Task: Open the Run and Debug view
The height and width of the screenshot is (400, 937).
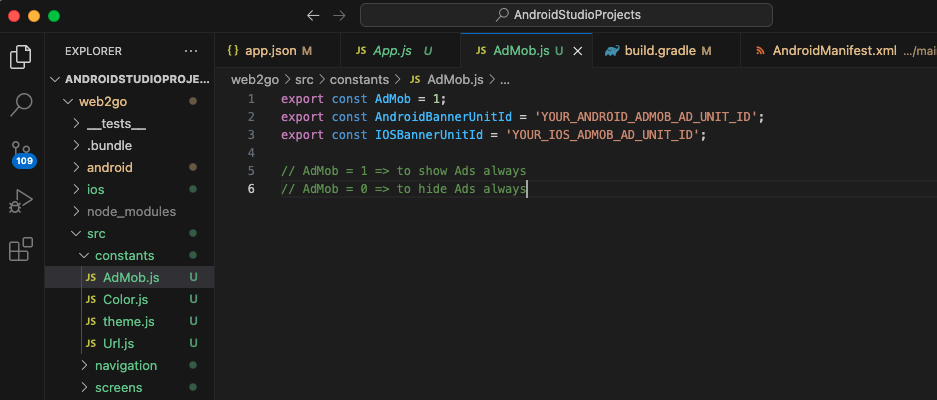Action: [x=21, y=202]
